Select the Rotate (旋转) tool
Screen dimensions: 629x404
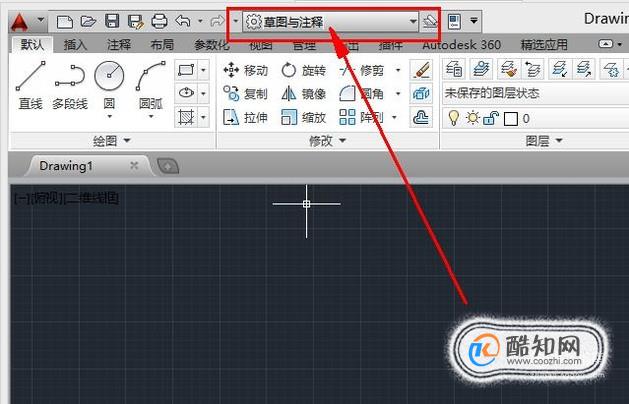pos(303,71)
